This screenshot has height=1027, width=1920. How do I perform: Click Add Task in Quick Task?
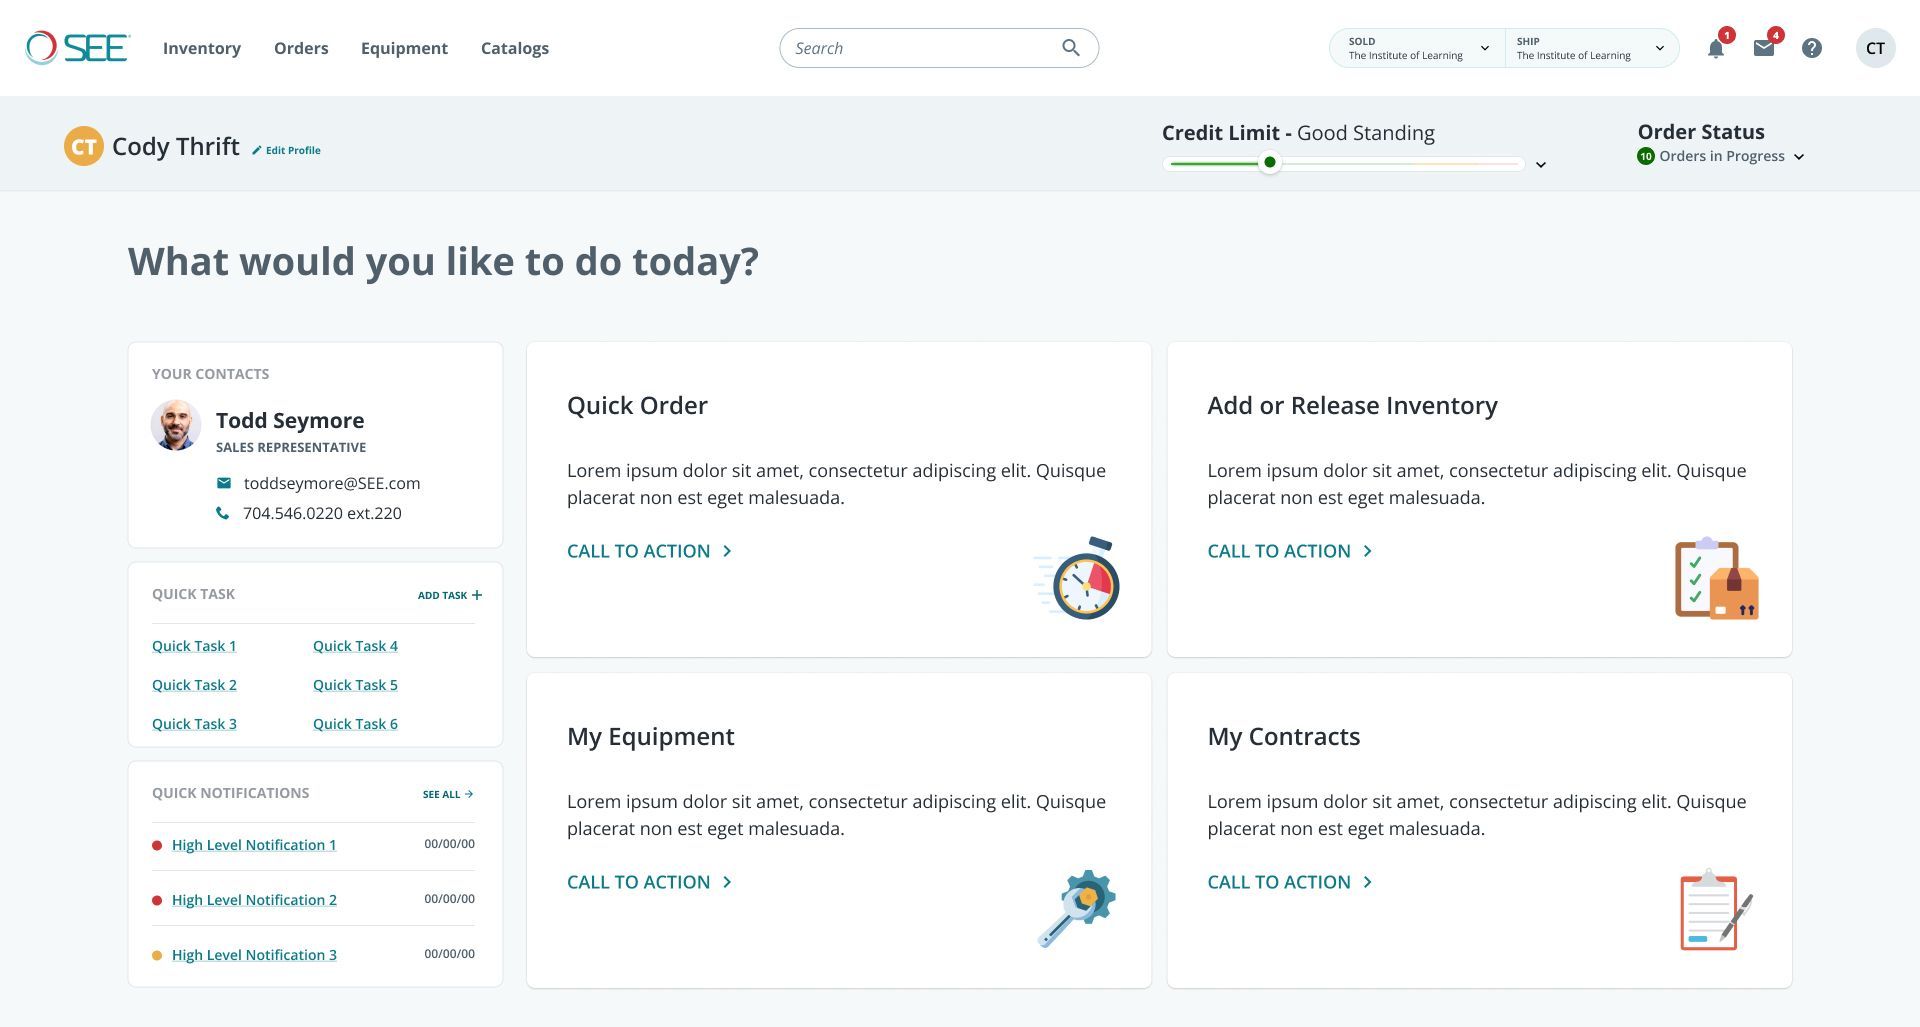point(449,595)
